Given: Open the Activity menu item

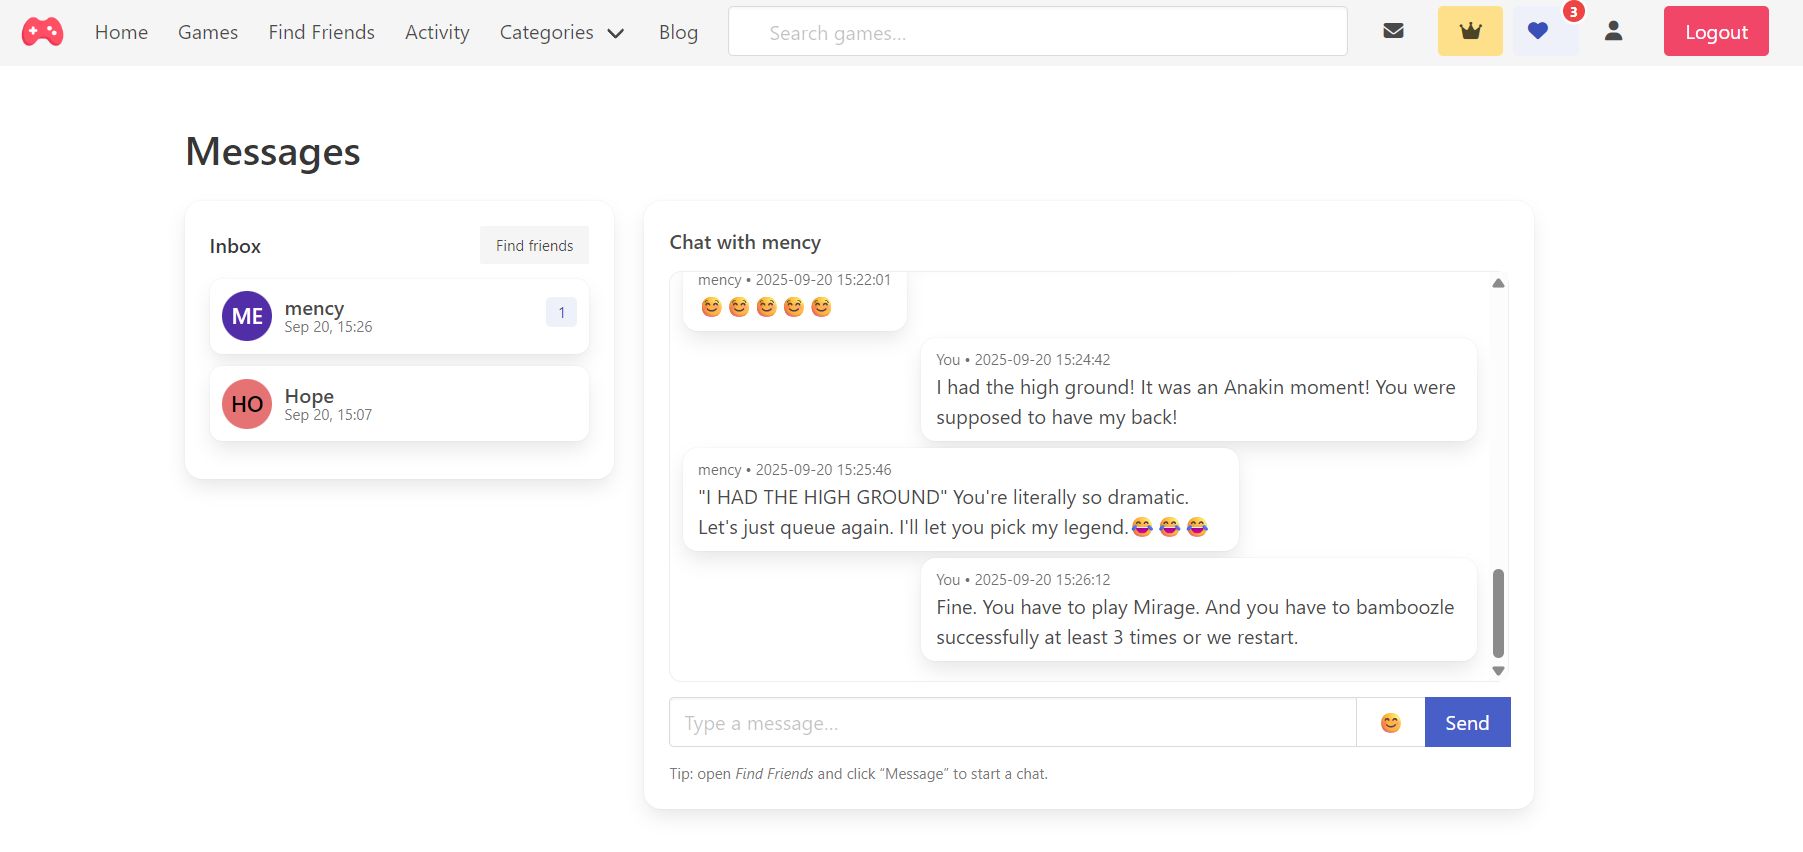Looking at the screenshot, I should 437,33.
